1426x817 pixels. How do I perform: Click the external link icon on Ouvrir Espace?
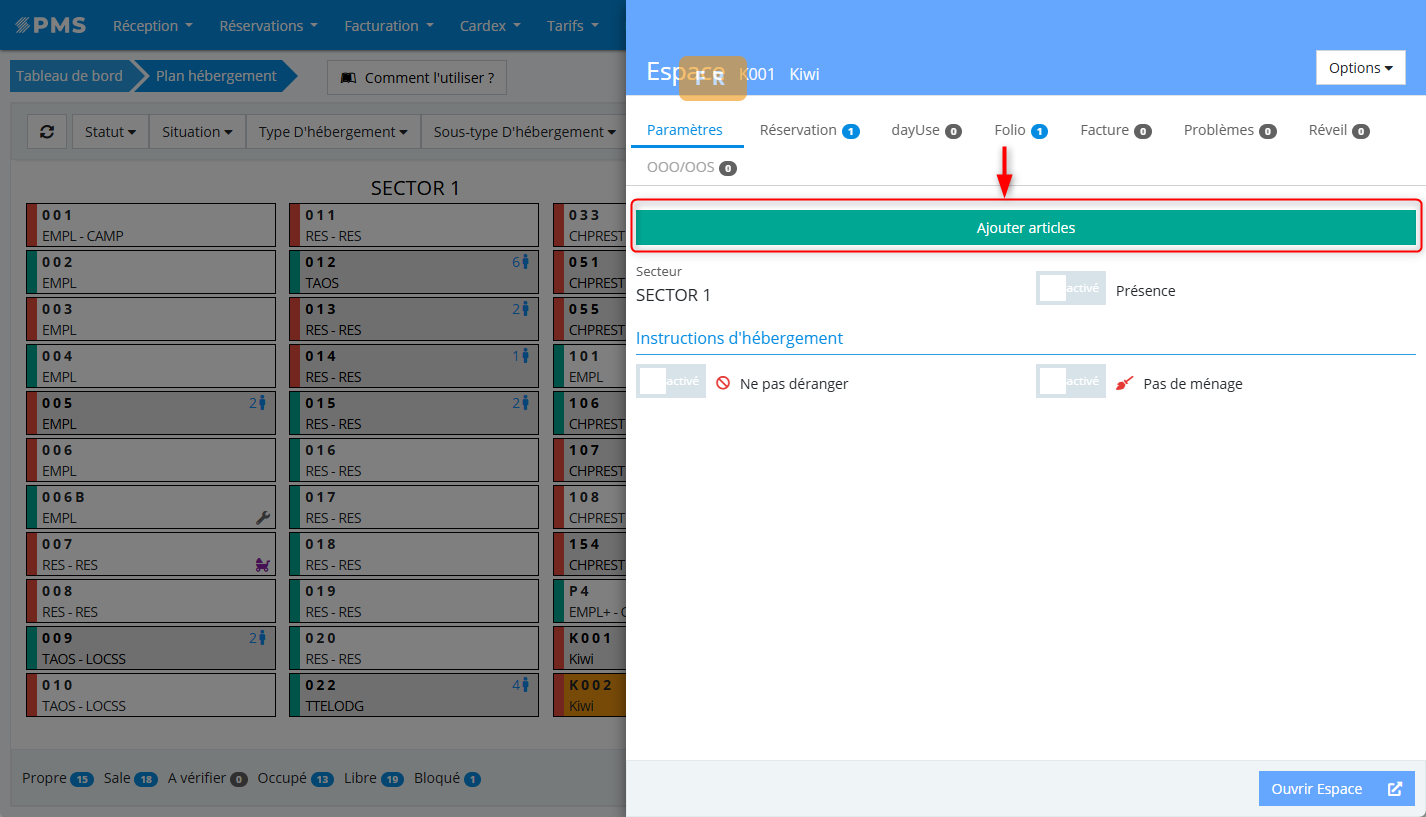click(x=1395, y=789)
